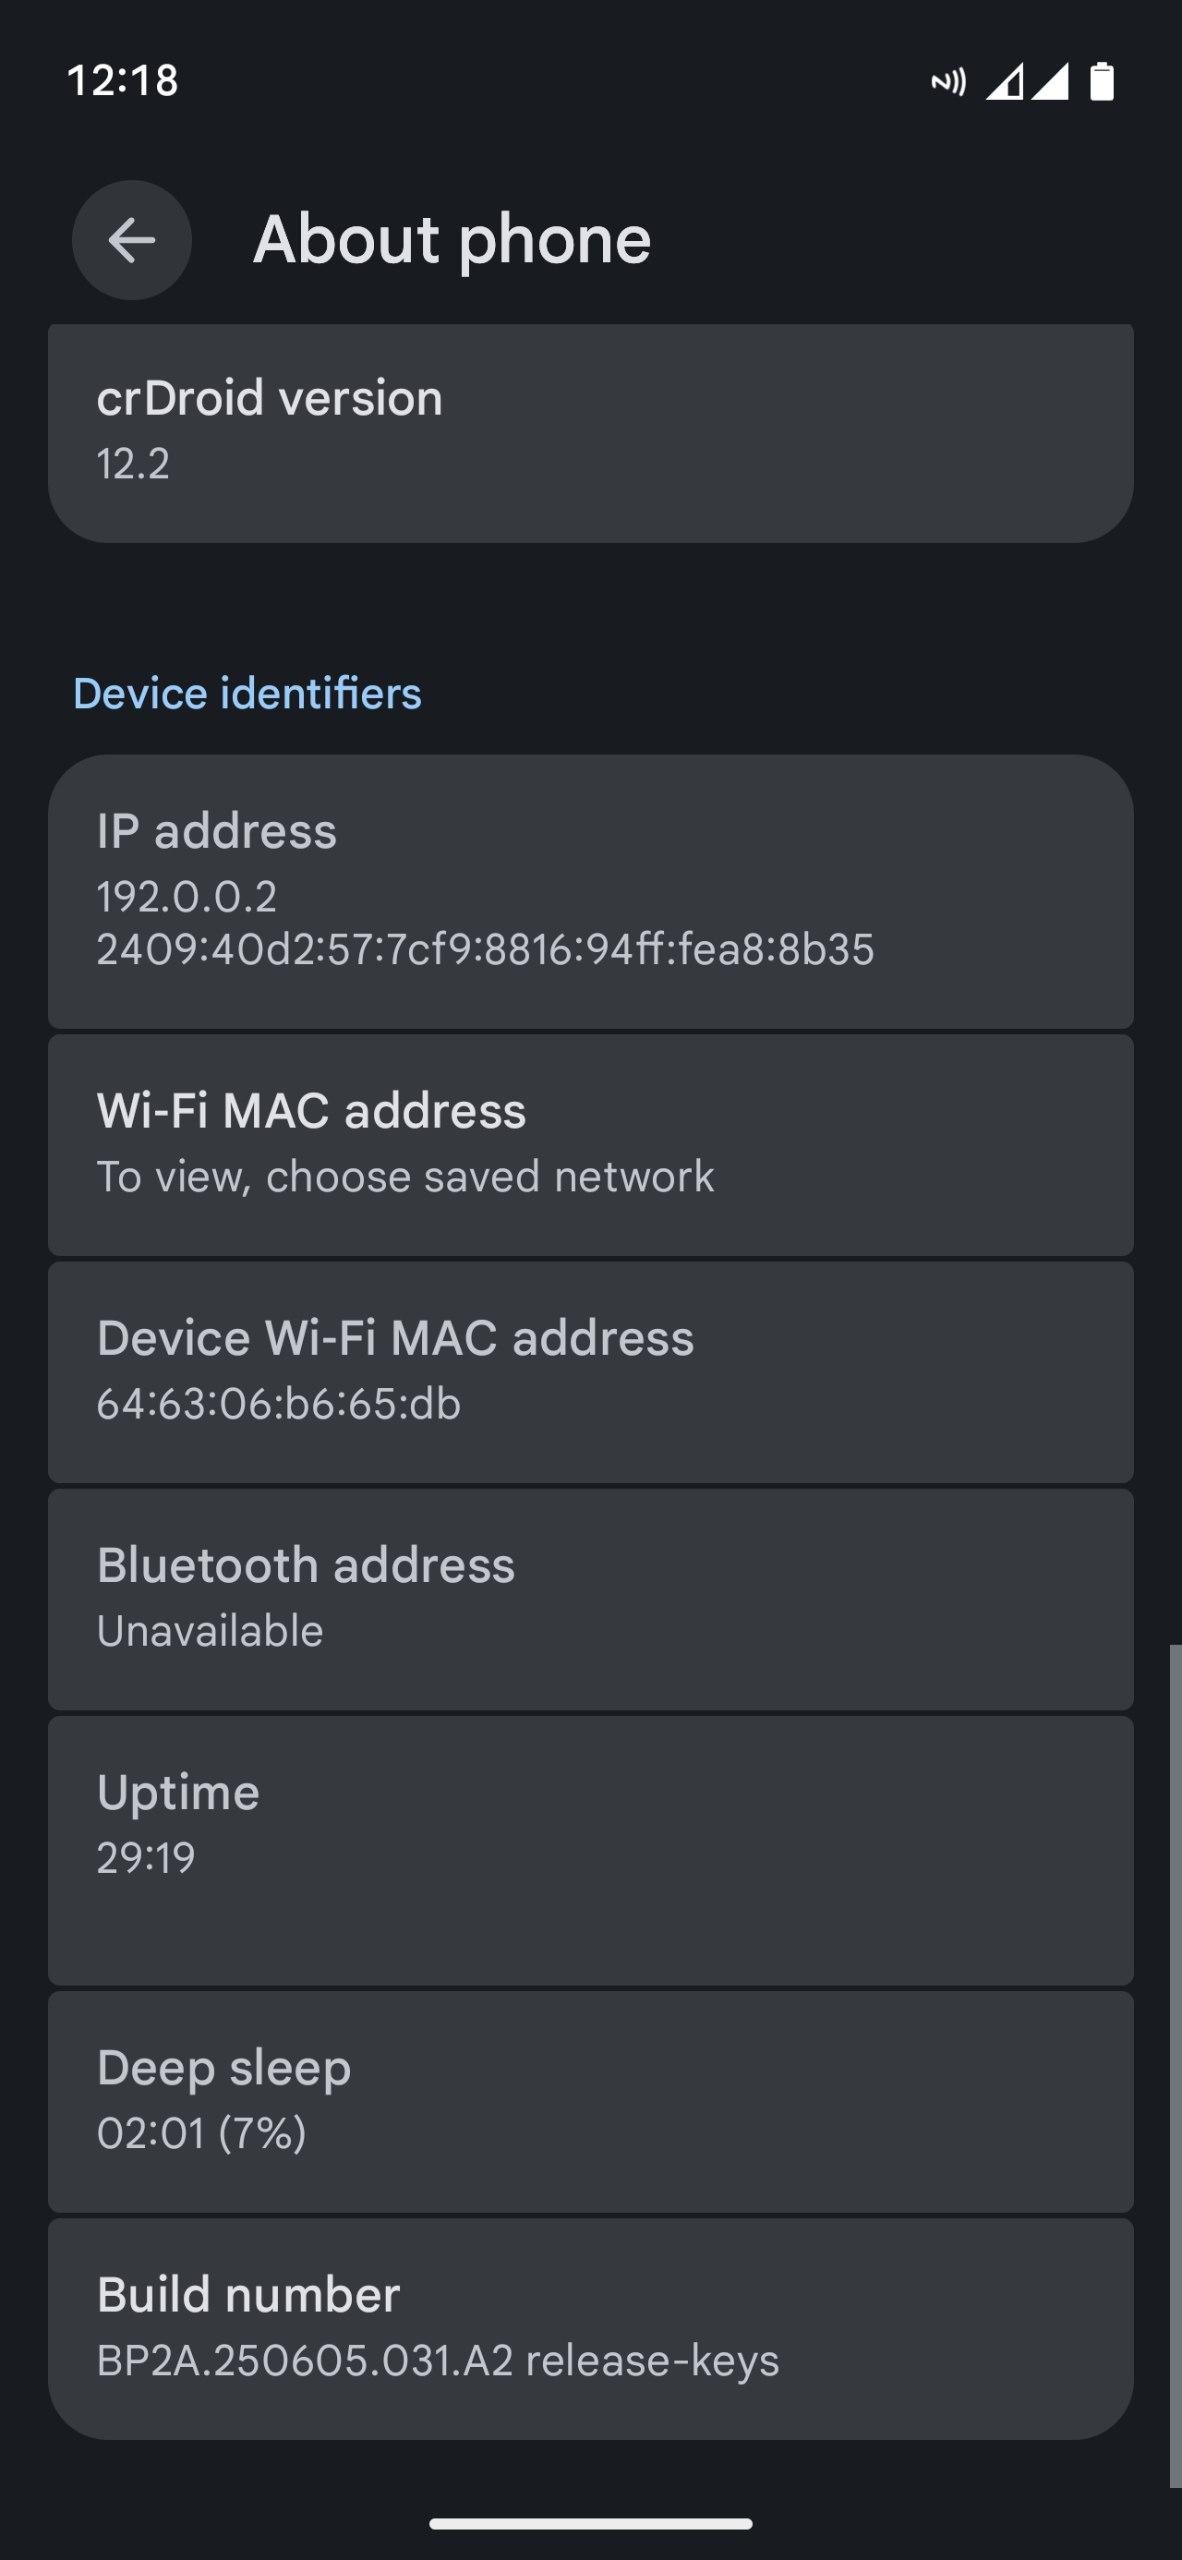Tap the Uptime entry
The width and height of the screenshot is (1182, 2560).
pyautogui.click(x=590, y=1848)
